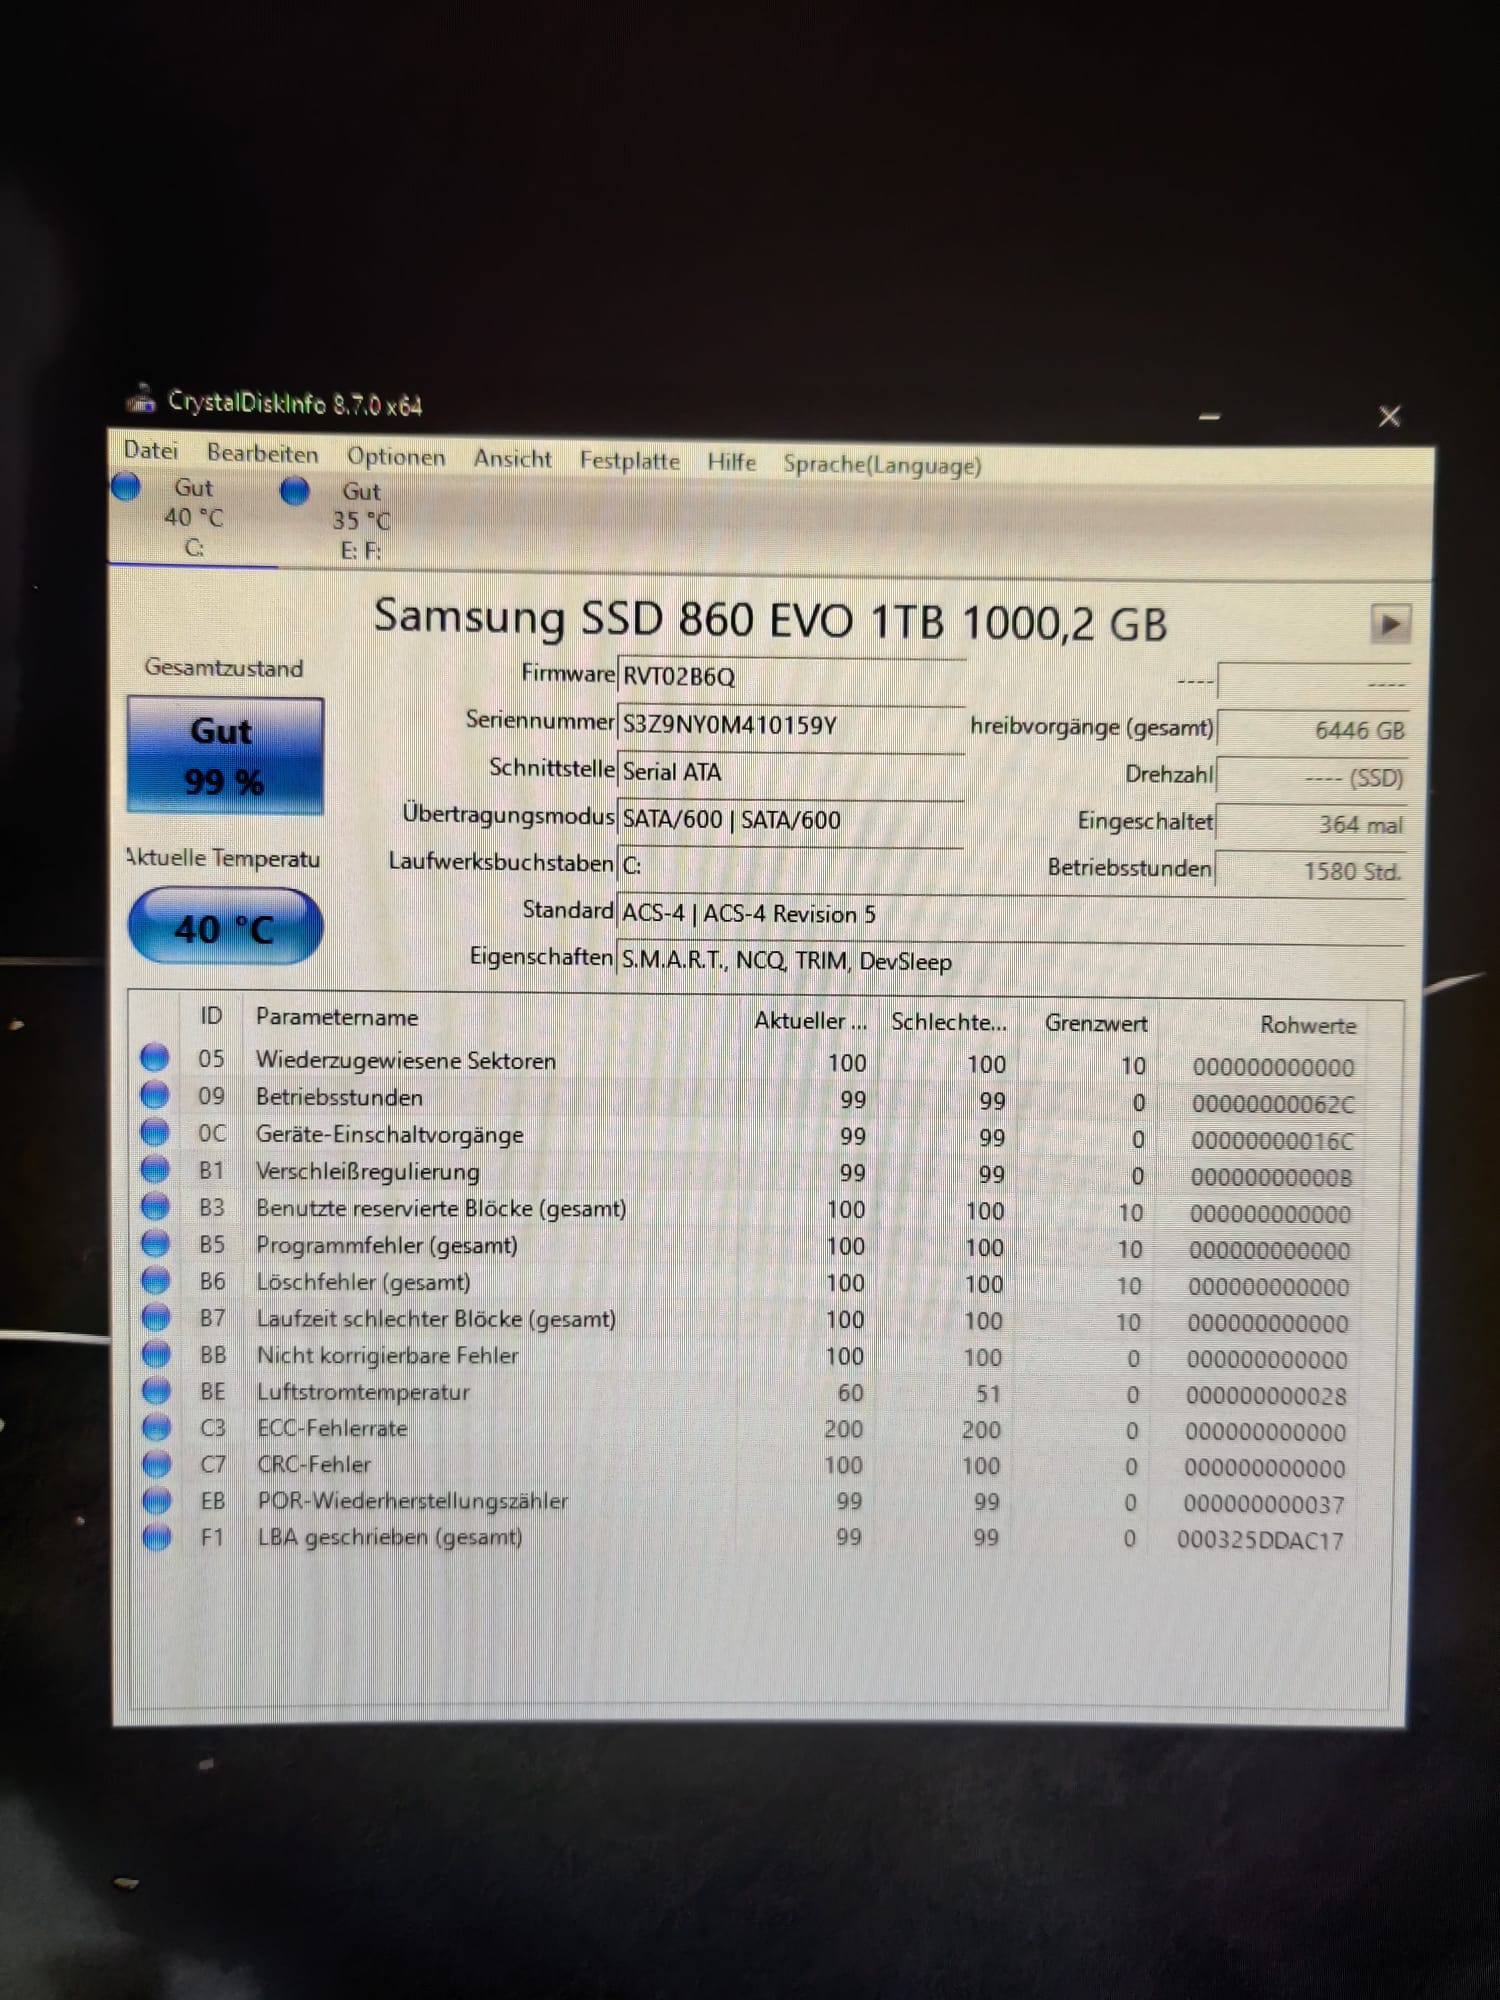Click the Gut 99 % health status button
The image size is (1500, 2000).
pyautogui.click(x=224, y=755)
